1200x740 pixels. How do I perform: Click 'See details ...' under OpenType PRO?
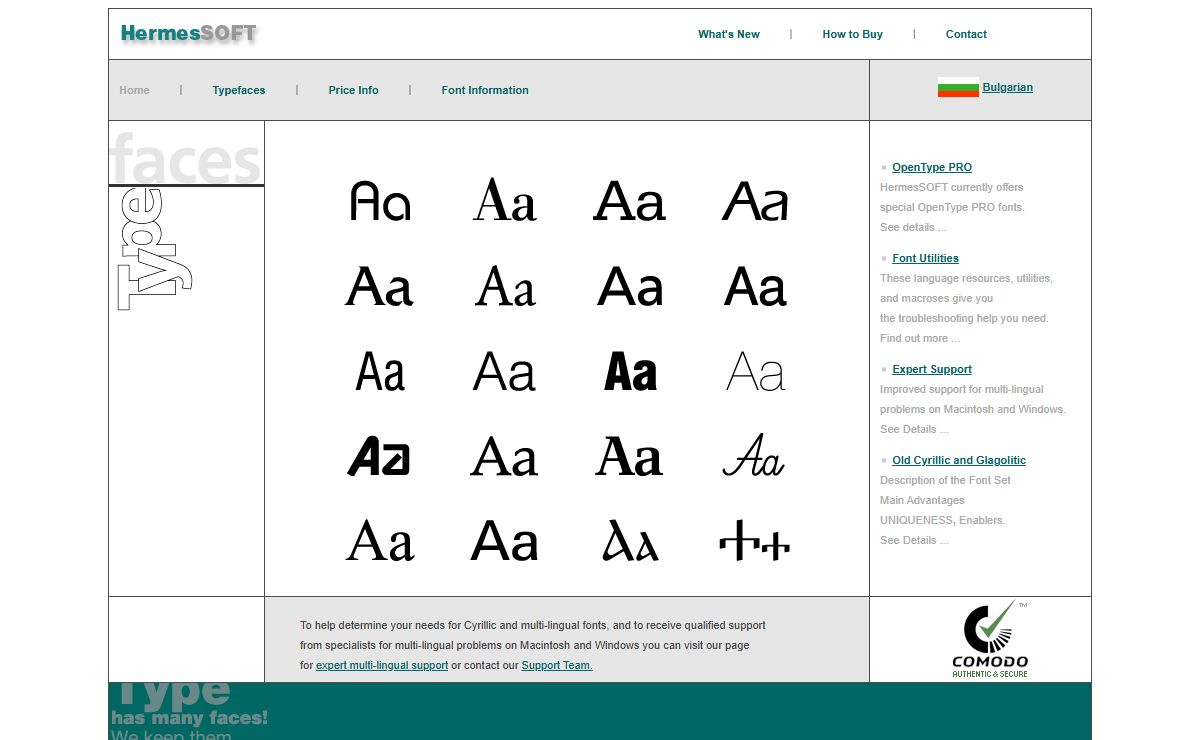(913, 227)
